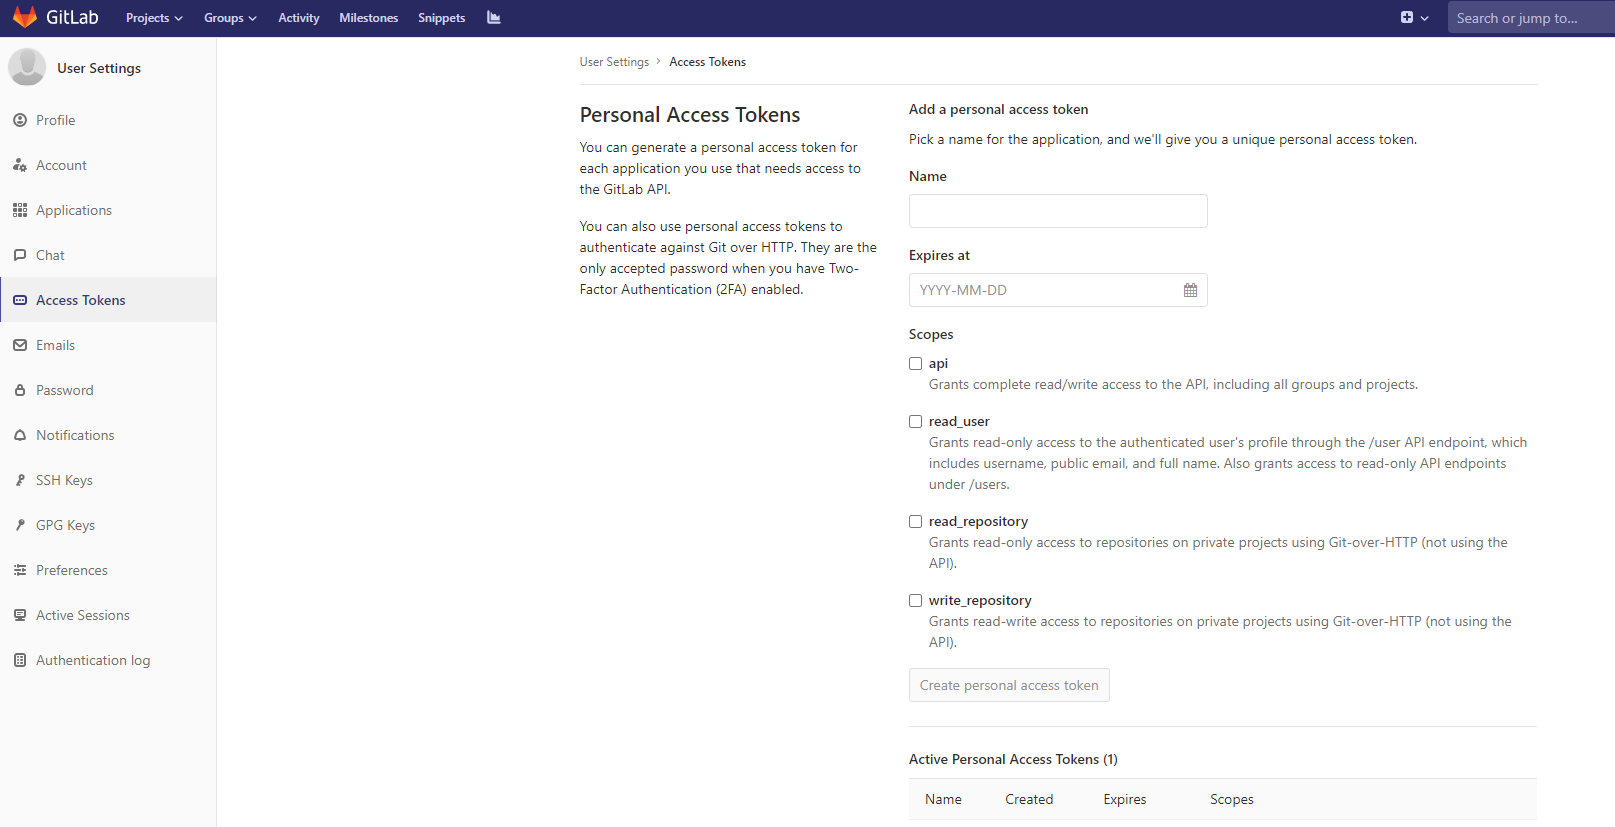
Task: Click the write_repository scope label
Action: click(980, 601)
